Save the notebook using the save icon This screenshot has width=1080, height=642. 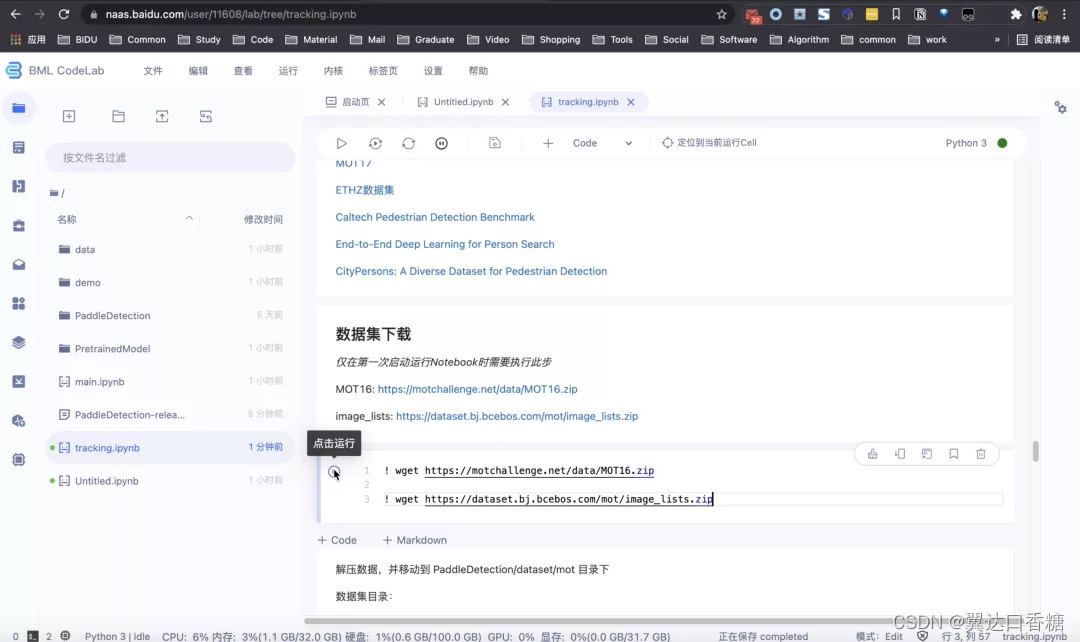pyautogui.click(x=495, y=143)
